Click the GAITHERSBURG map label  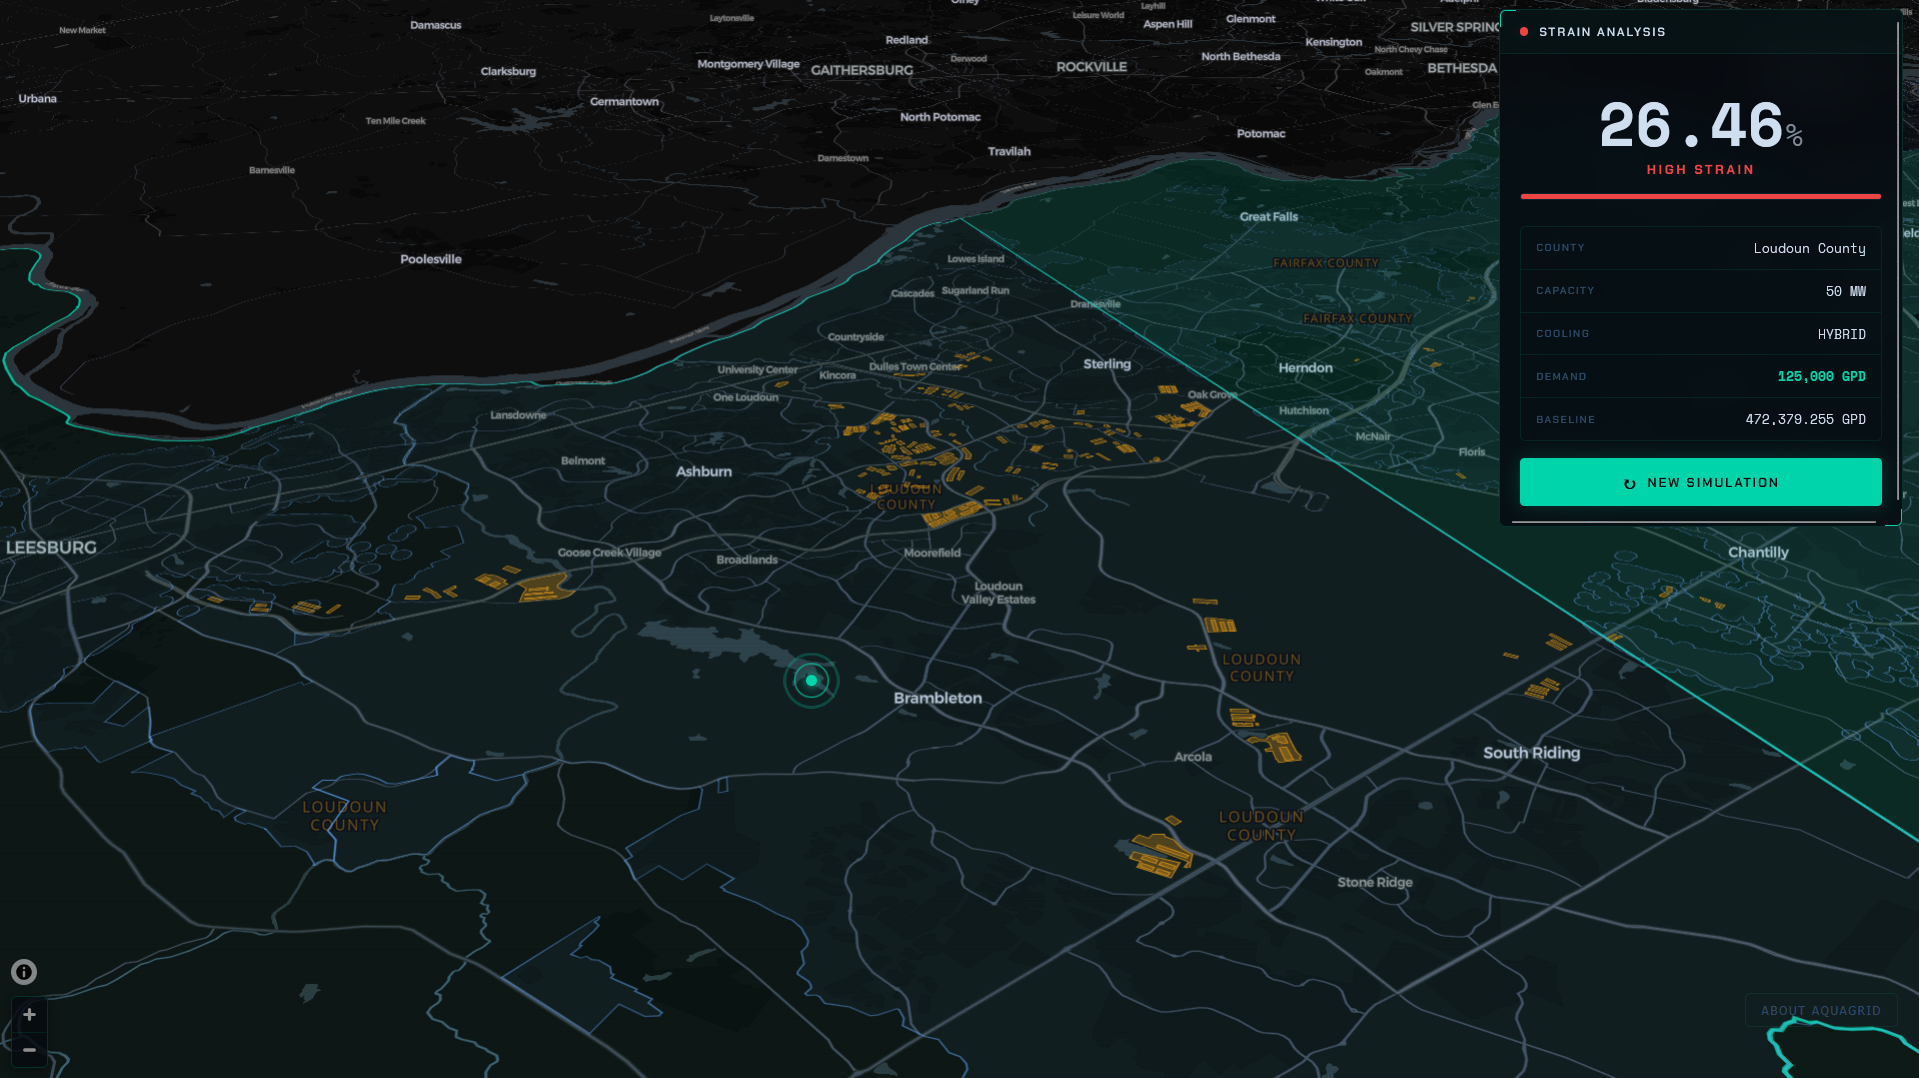[x=862, y=71]
